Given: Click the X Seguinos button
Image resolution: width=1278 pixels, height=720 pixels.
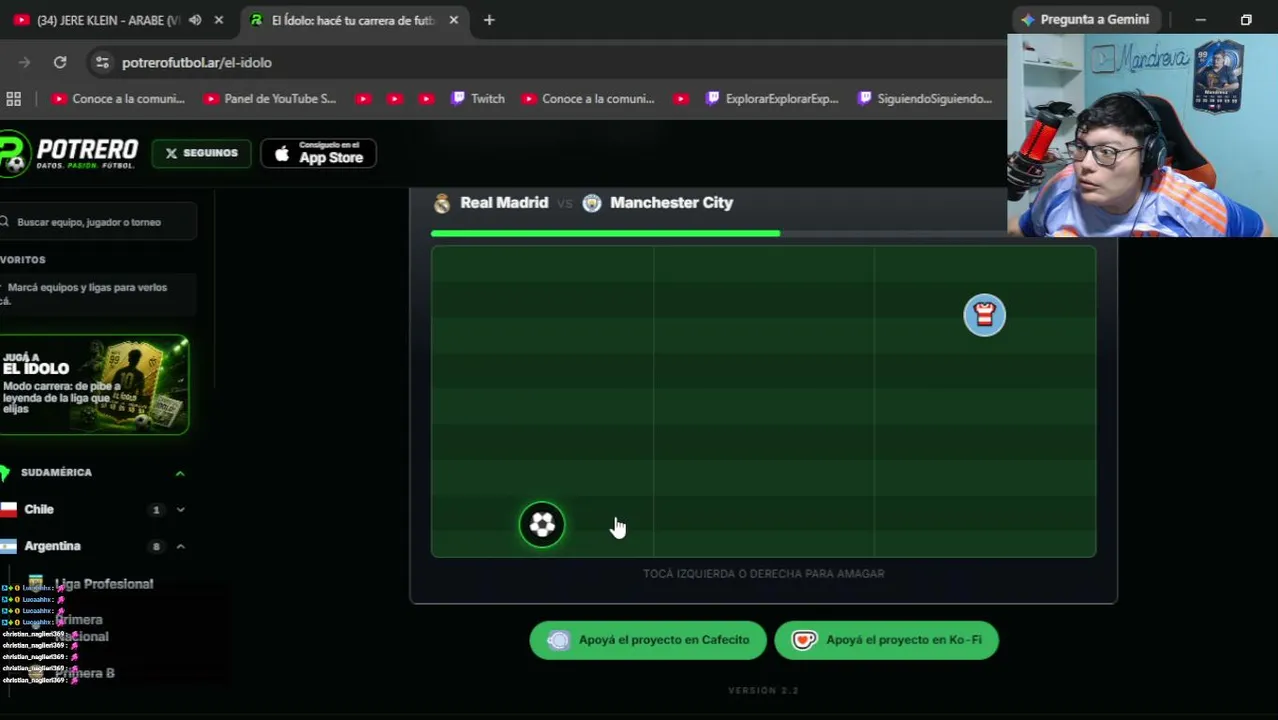Looking at the screenshot, I should click(x=201, y=153).
